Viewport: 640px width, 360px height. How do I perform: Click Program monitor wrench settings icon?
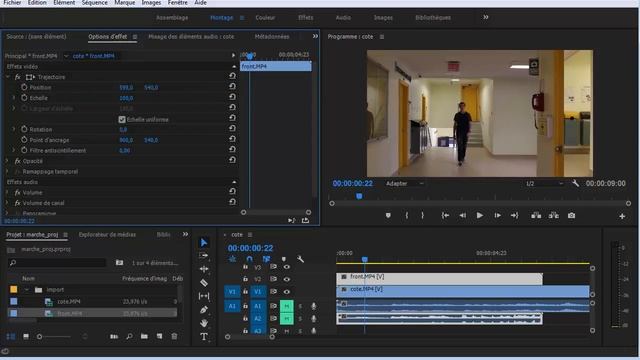click(x=576, y=184)
